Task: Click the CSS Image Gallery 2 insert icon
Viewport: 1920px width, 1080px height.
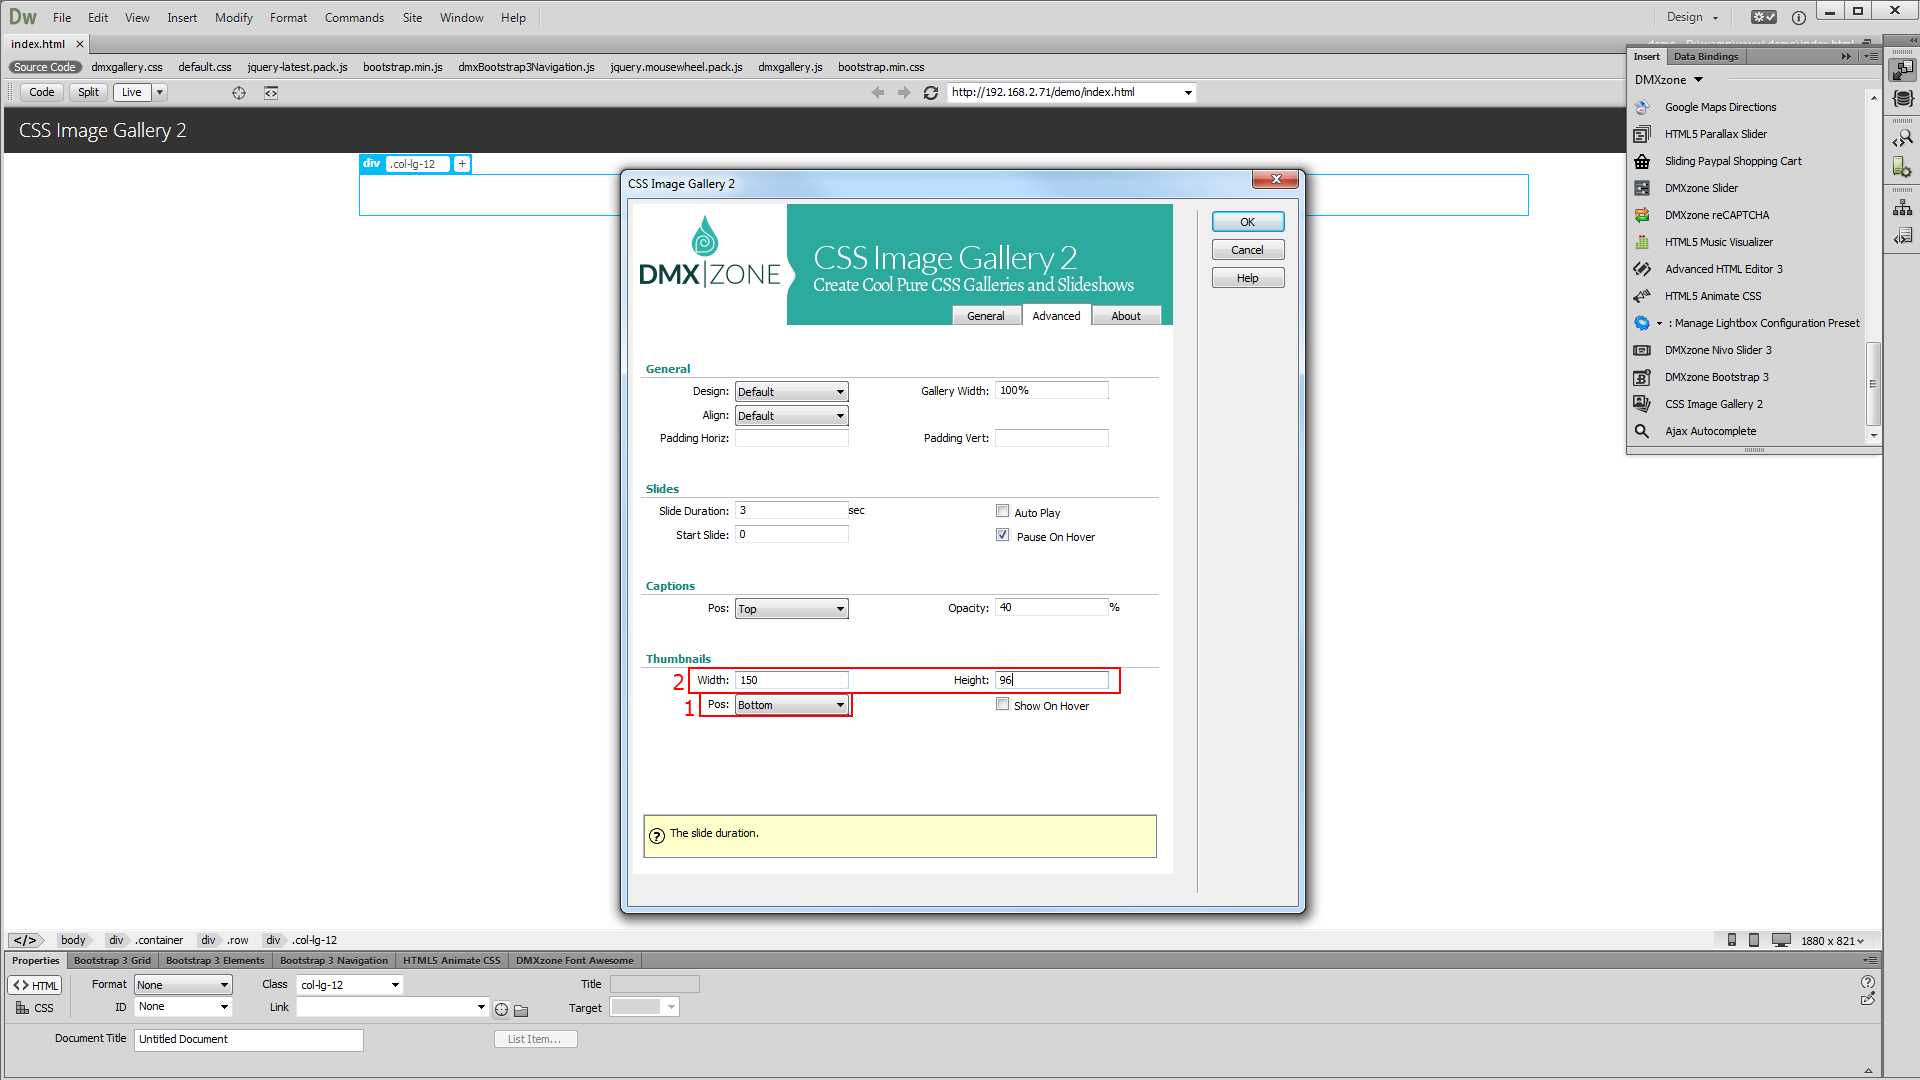Action: click(1642, 404)
